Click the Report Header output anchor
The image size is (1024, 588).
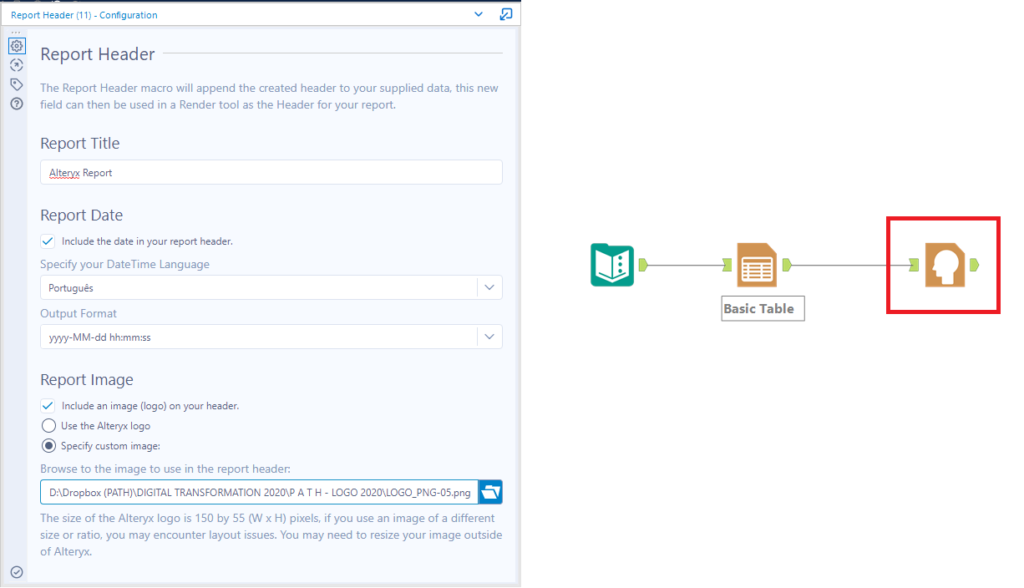(974, 265)
